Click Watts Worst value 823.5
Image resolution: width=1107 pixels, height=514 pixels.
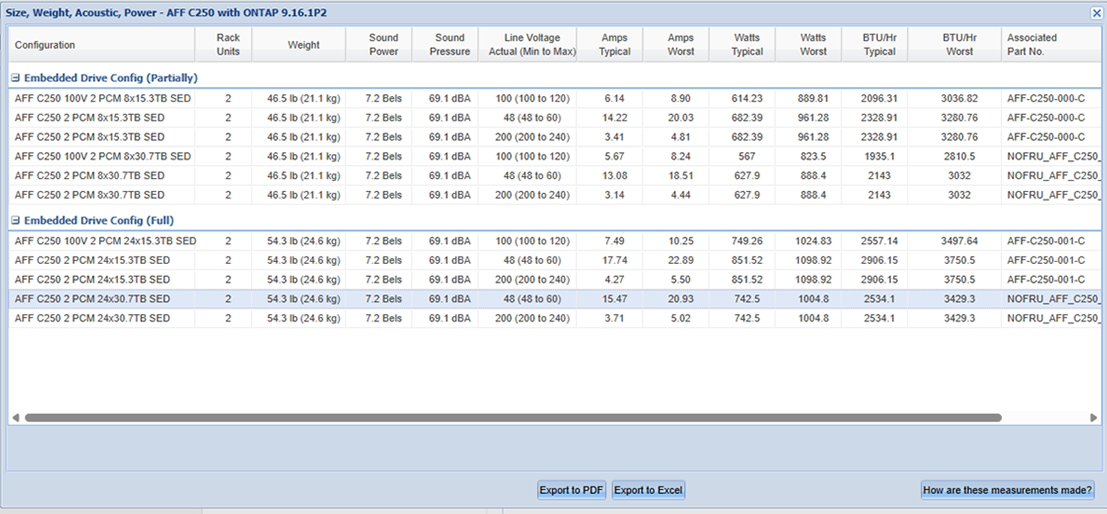click(813, 156)
